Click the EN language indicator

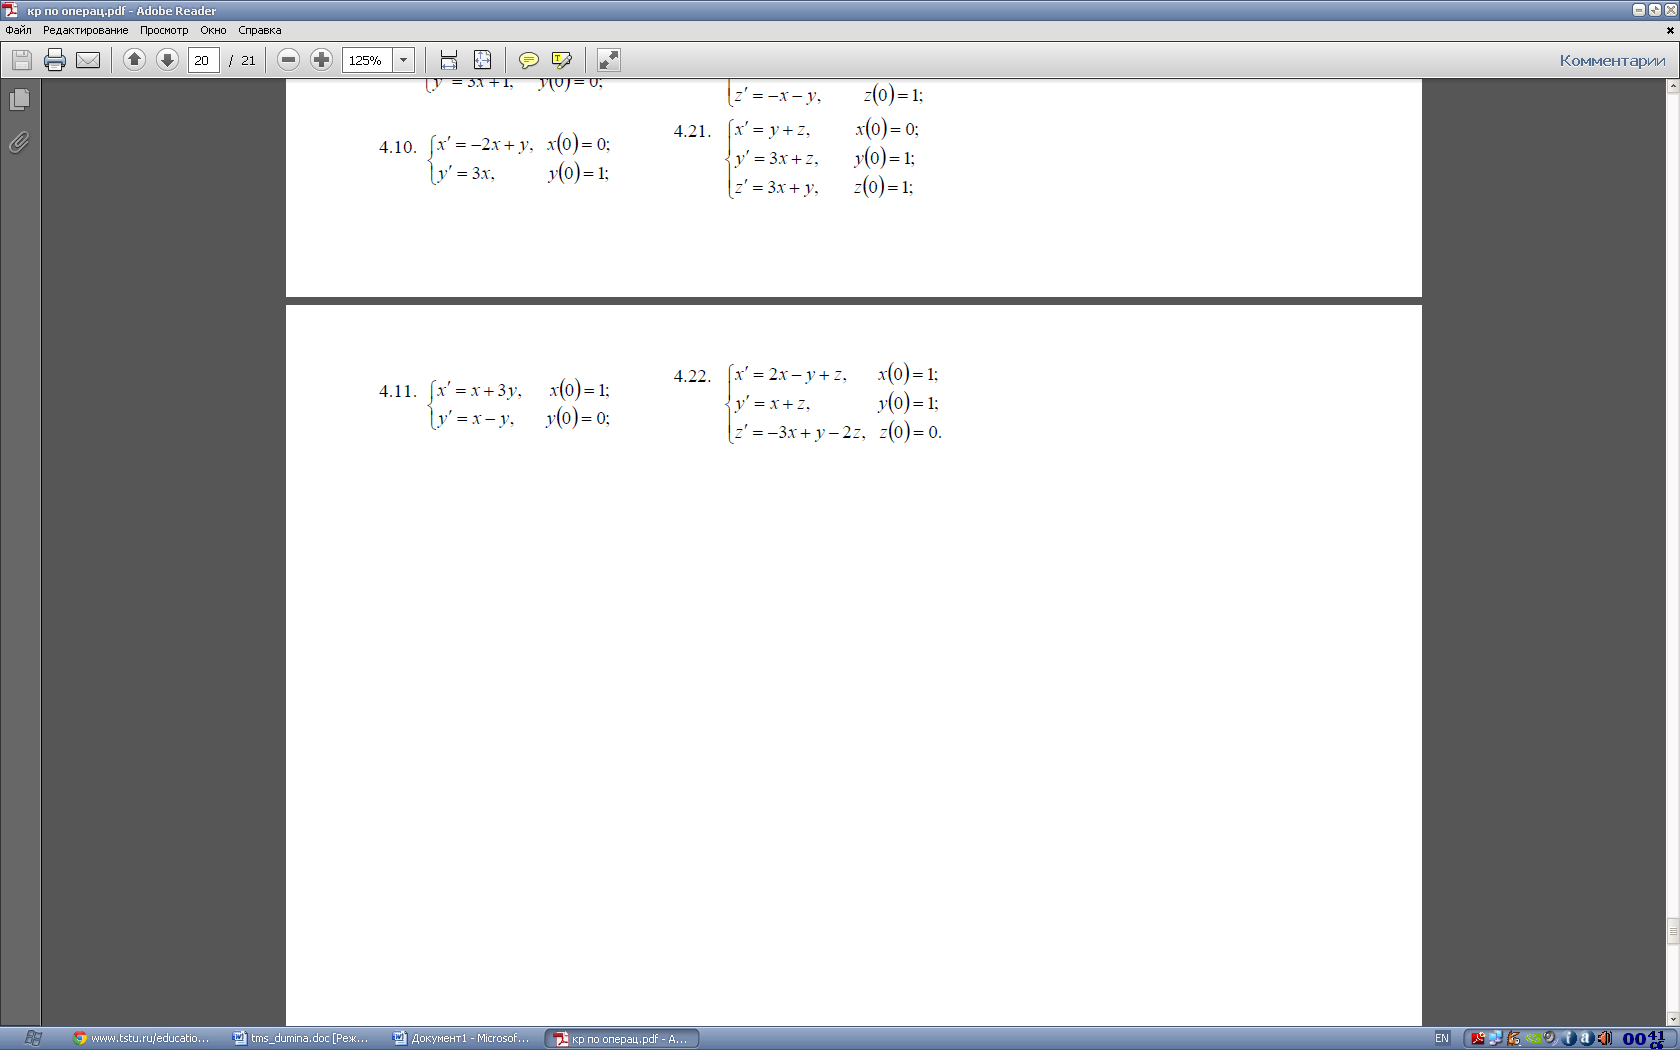[1441, 1038]
